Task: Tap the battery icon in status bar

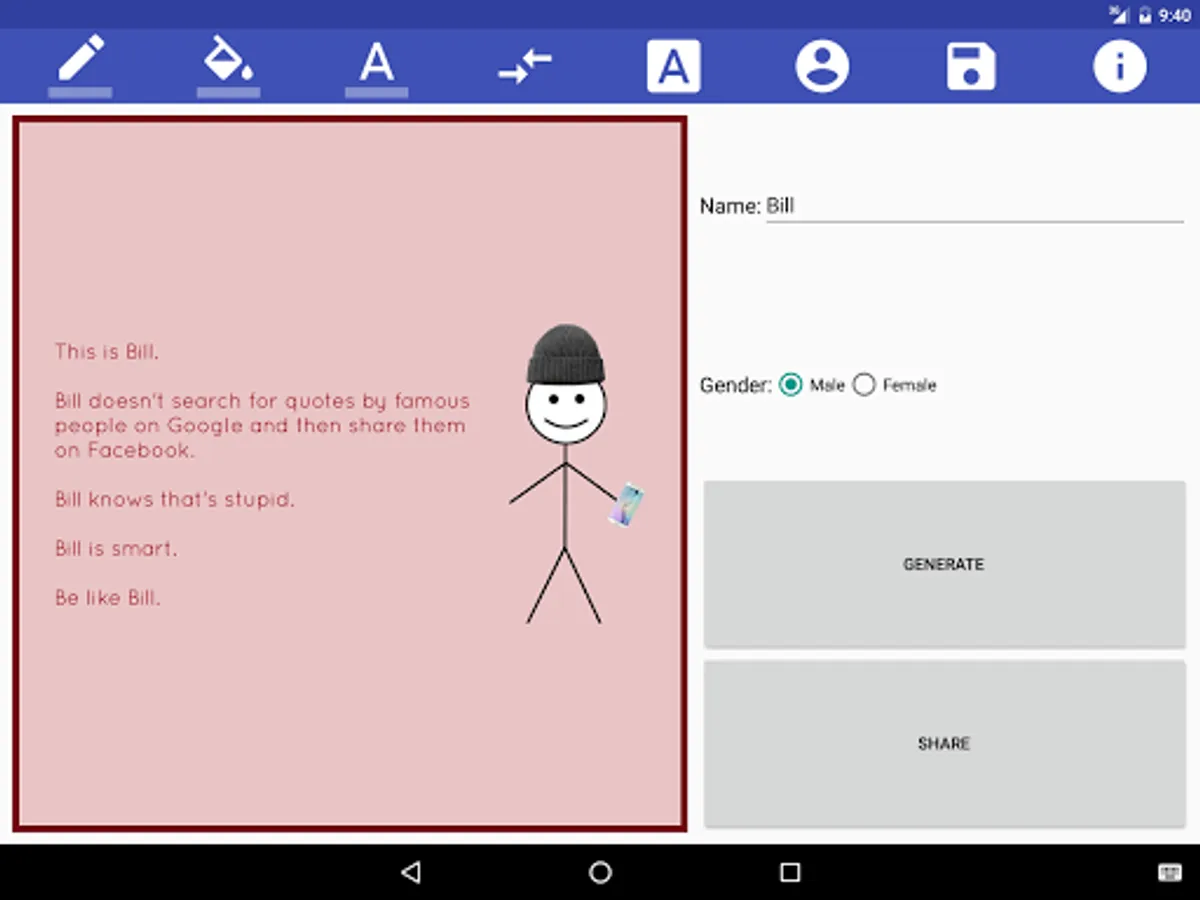Action: pos(1145,15)
